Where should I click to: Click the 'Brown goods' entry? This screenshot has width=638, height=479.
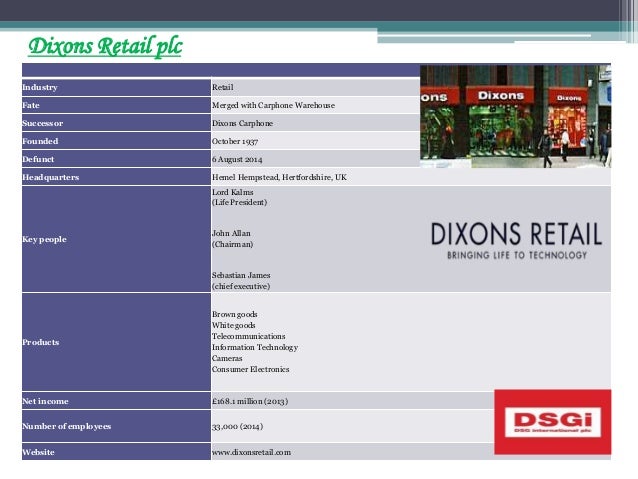234,314
